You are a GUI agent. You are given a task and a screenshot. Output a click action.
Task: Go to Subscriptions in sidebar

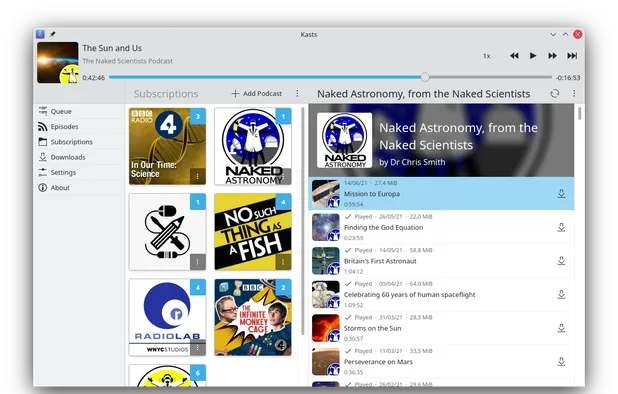tap(79, 142)
